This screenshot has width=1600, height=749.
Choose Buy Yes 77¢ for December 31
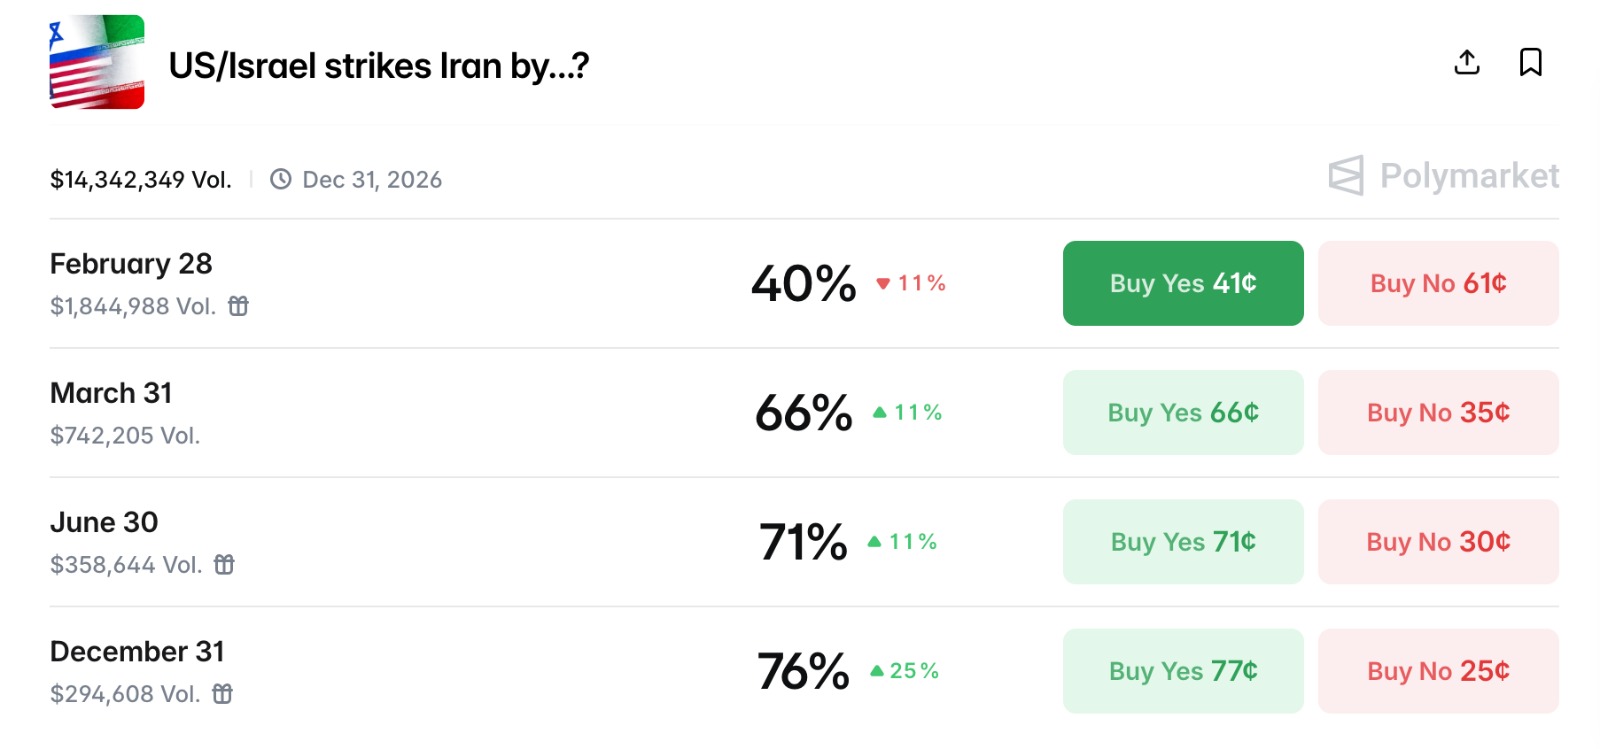[x=1182, y=671]
